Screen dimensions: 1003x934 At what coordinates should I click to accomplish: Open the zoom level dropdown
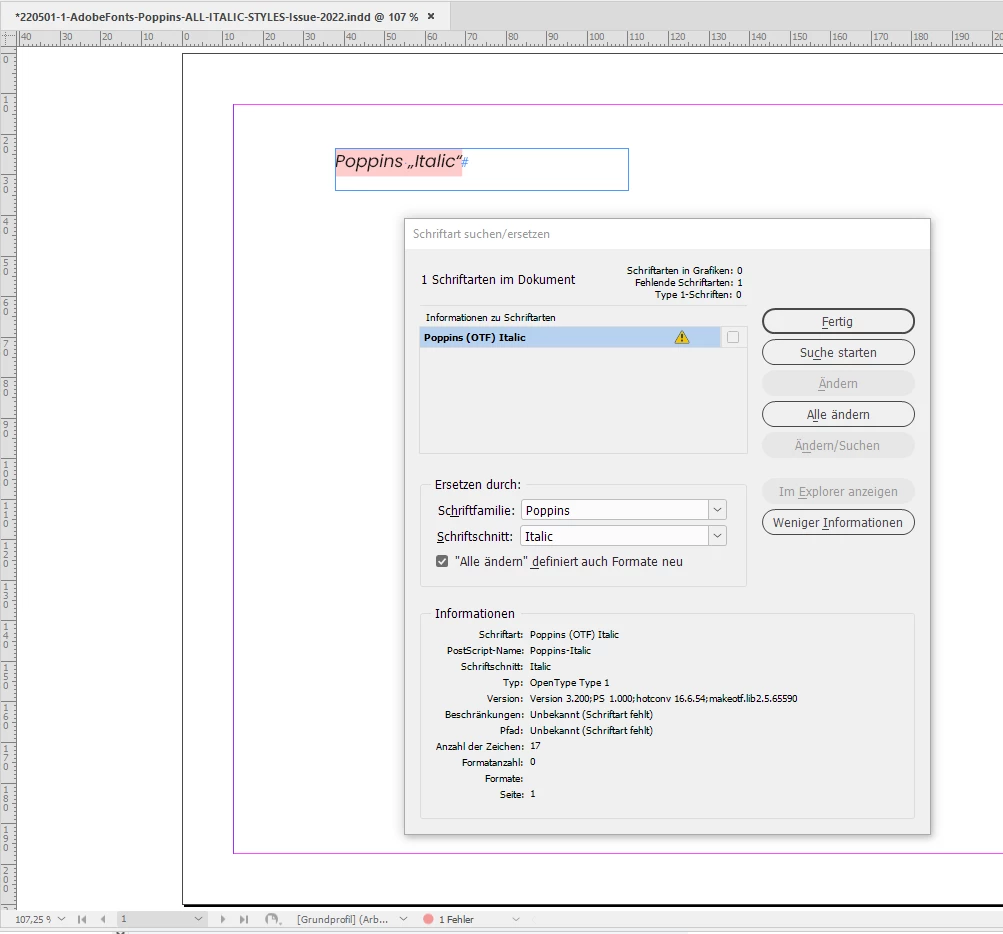click(x=61, y=919)
